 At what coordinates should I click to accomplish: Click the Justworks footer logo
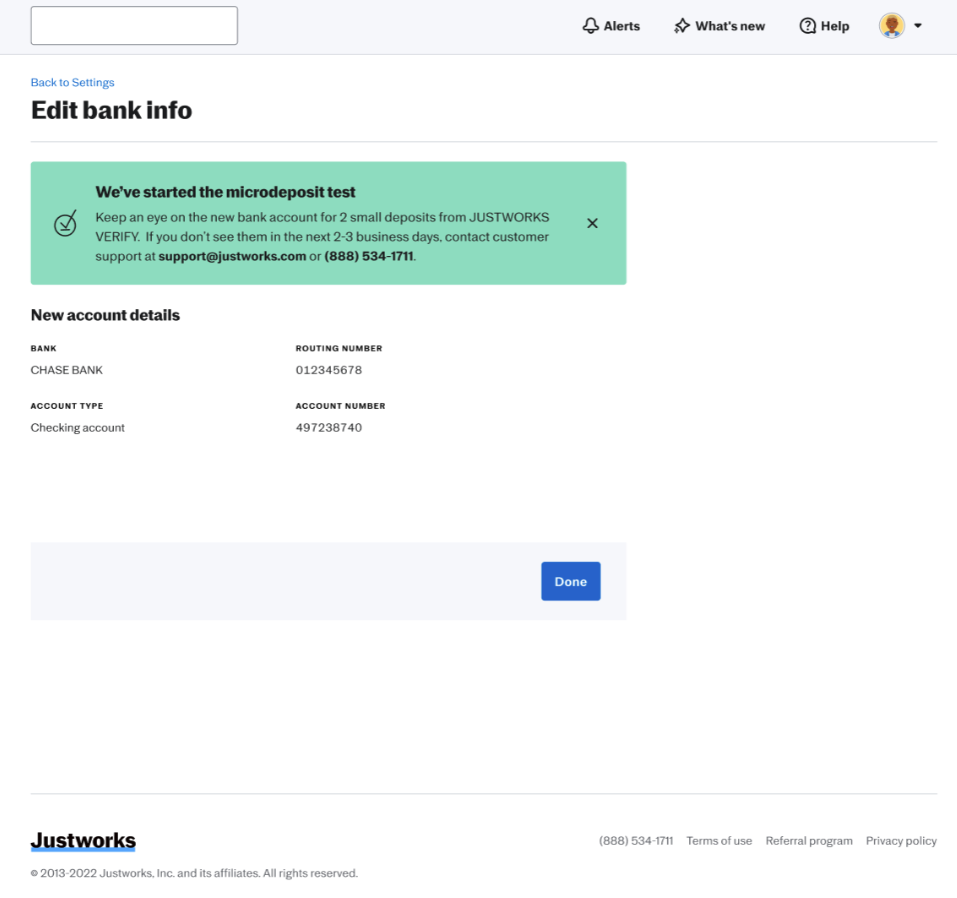tap(83, 841)
